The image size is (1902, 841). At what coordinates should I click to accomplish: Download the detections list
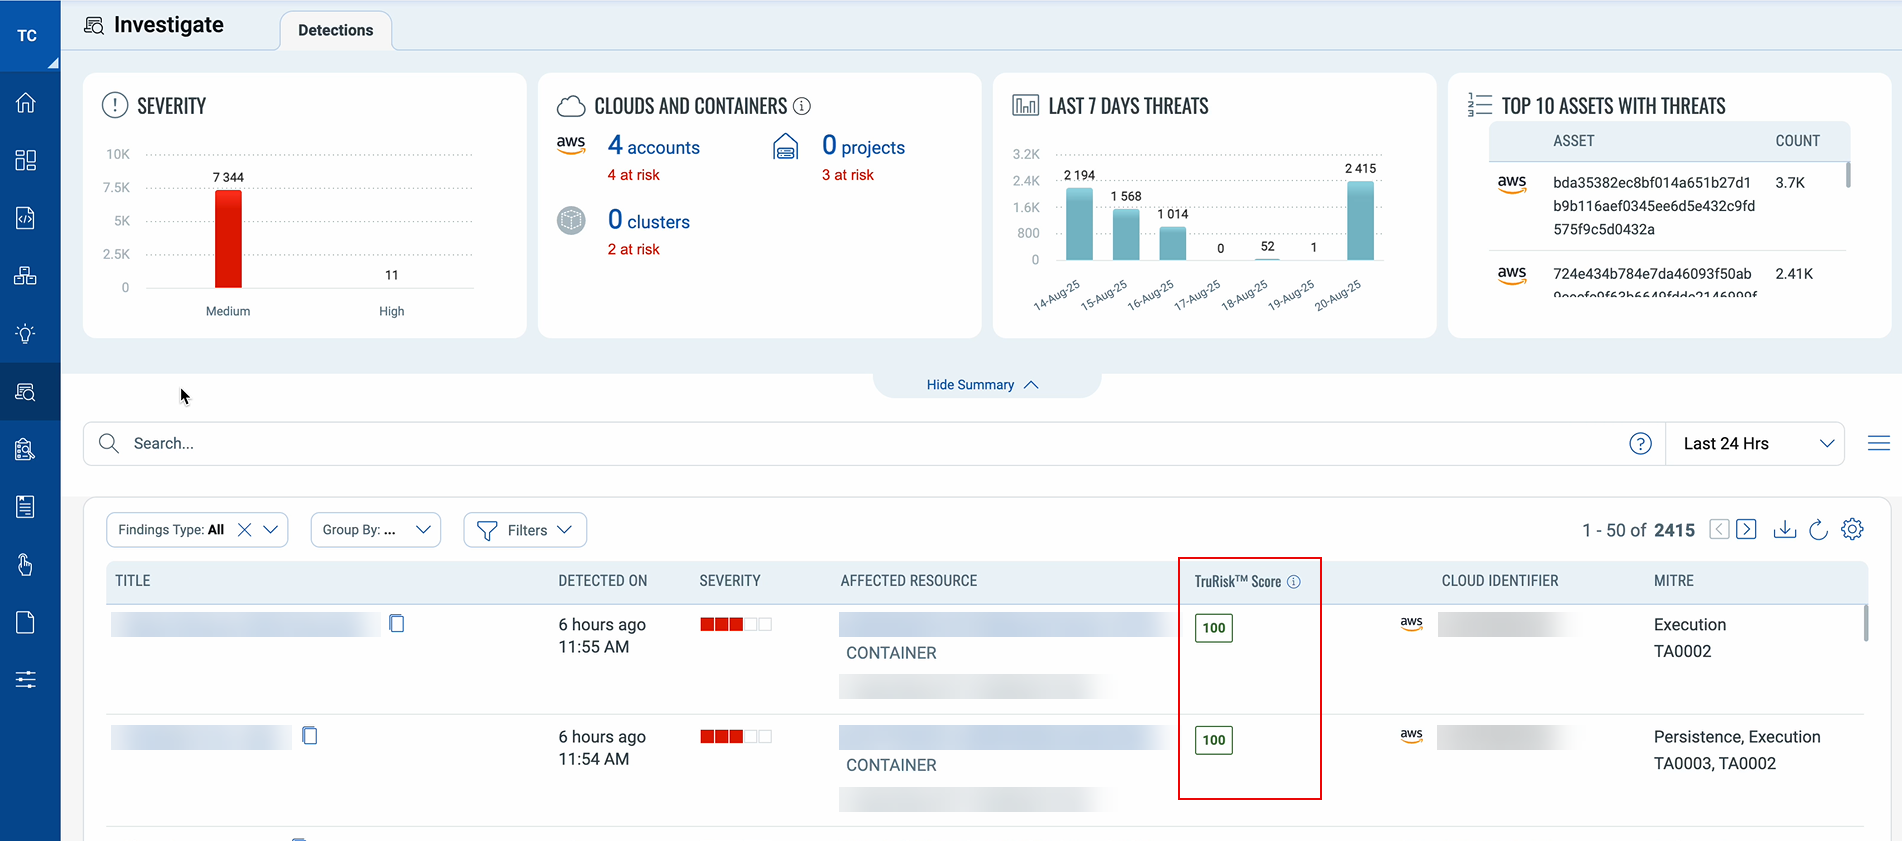click(x=1784, y=530)
